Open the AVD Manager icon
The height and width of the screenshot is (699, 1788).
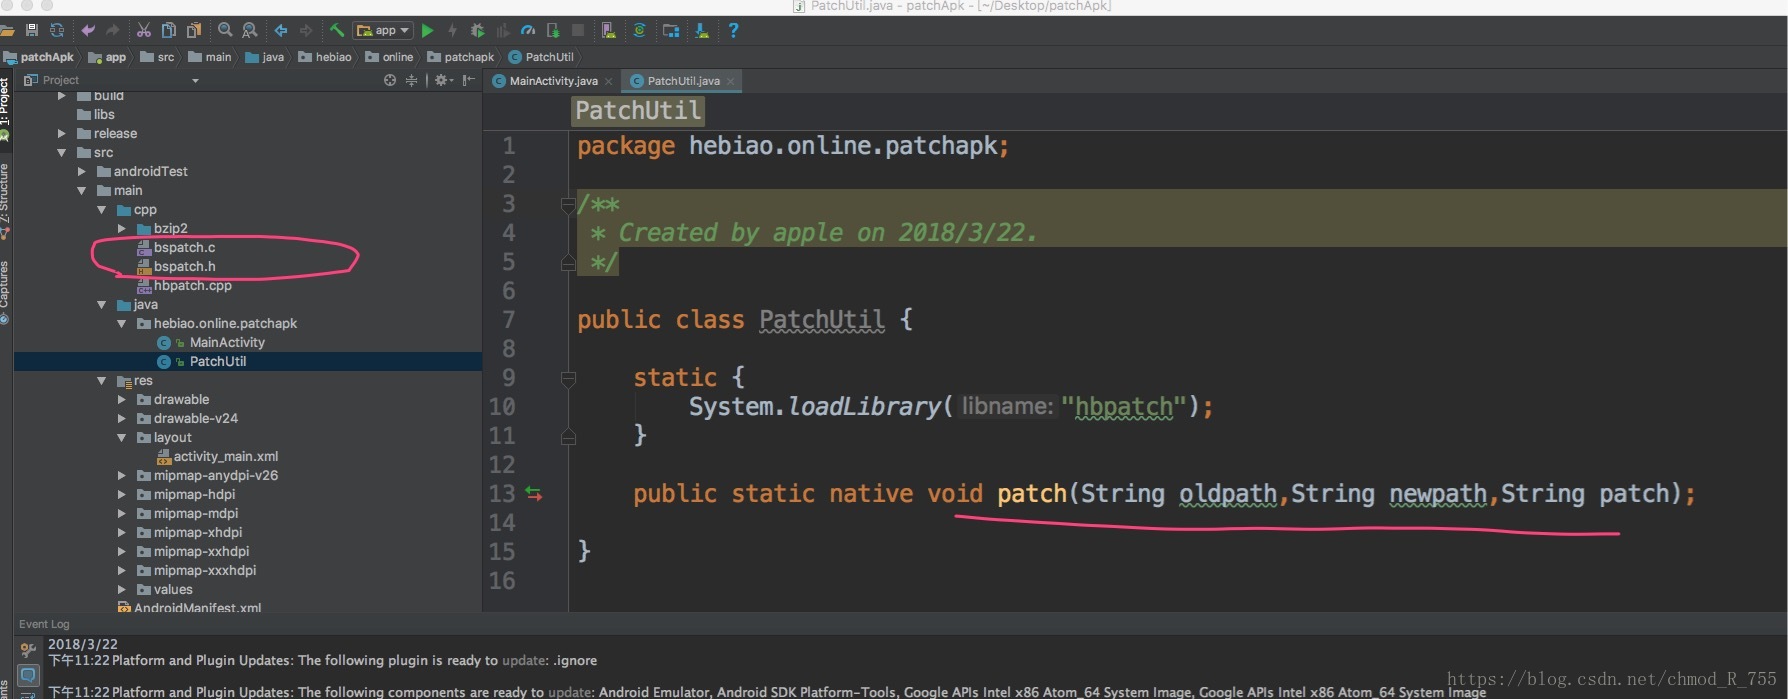(609, 30)
